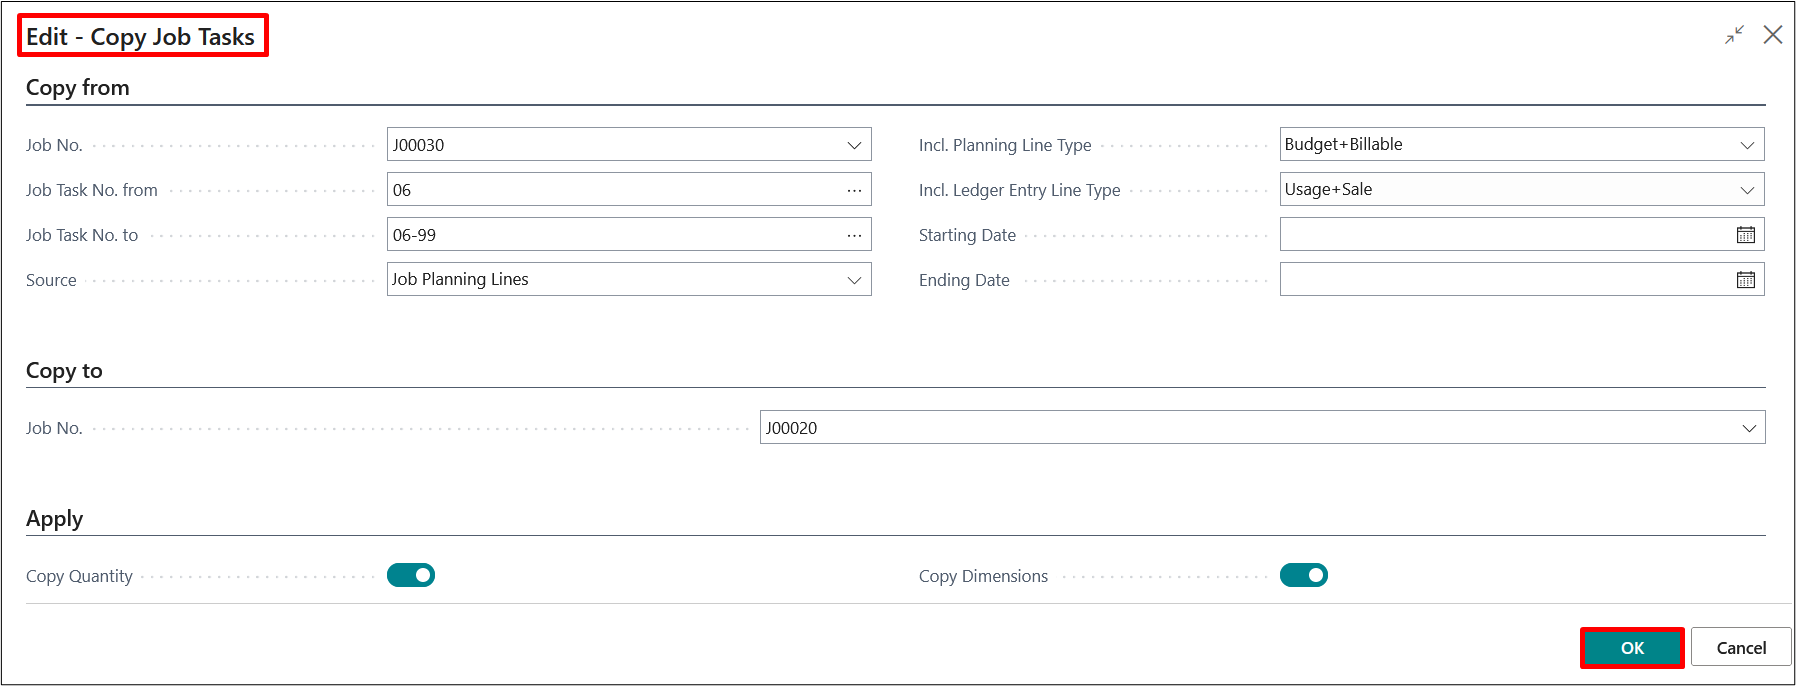The width and height of the screenshot is (1796, 686).
Task: Click the Starting Date calendar icon
Action: pyautogui.click(x=1745, y=235)
